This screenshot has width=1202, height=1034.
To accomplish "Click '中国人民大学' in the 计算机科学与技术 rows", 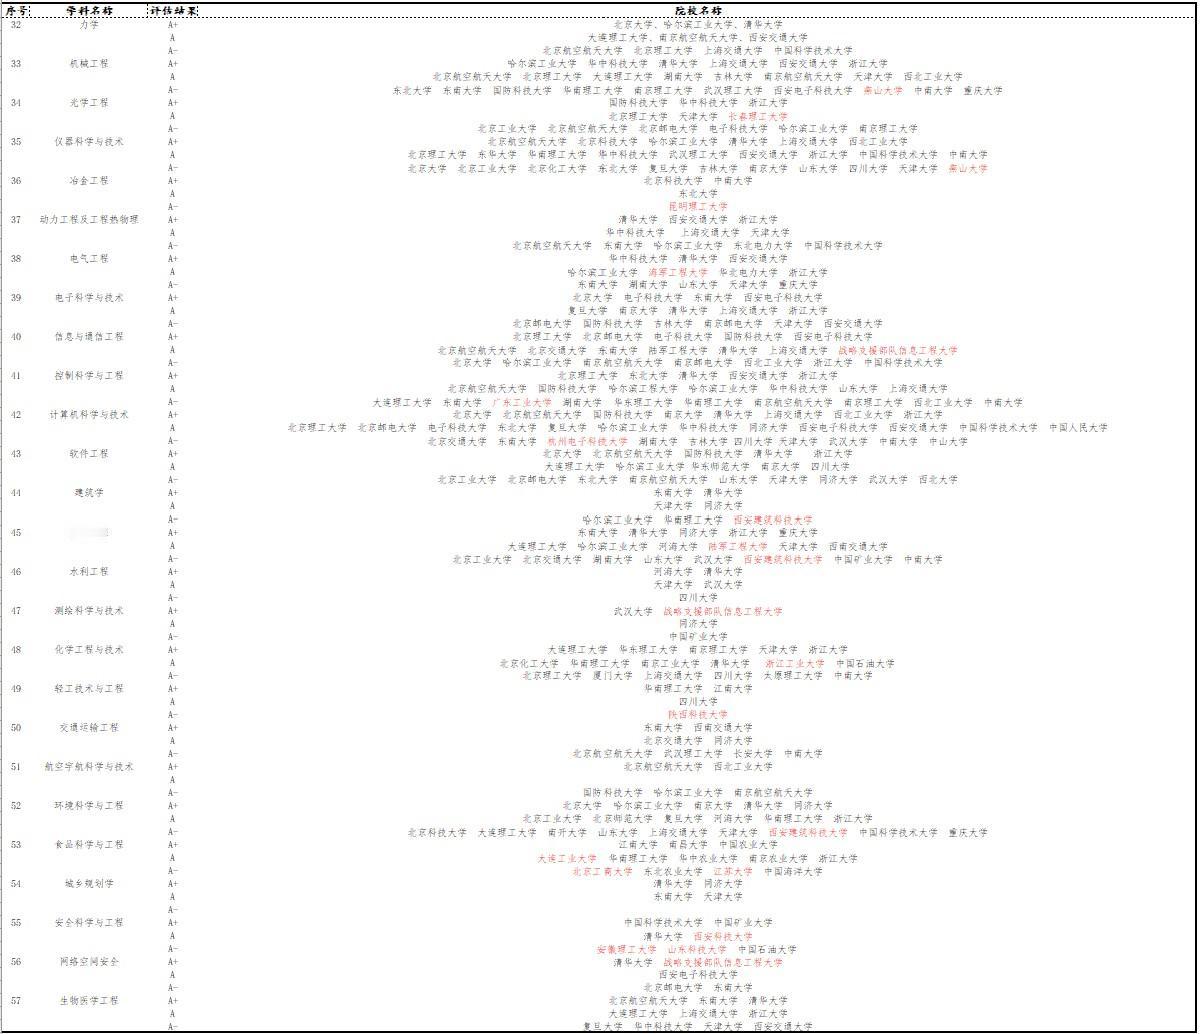I will pyautogui.click(x=1078, y=427).
